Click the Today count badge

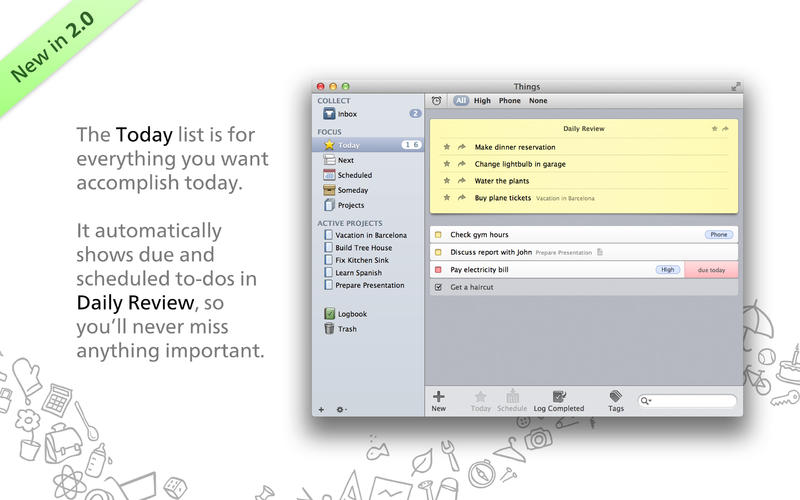(411, 145)
